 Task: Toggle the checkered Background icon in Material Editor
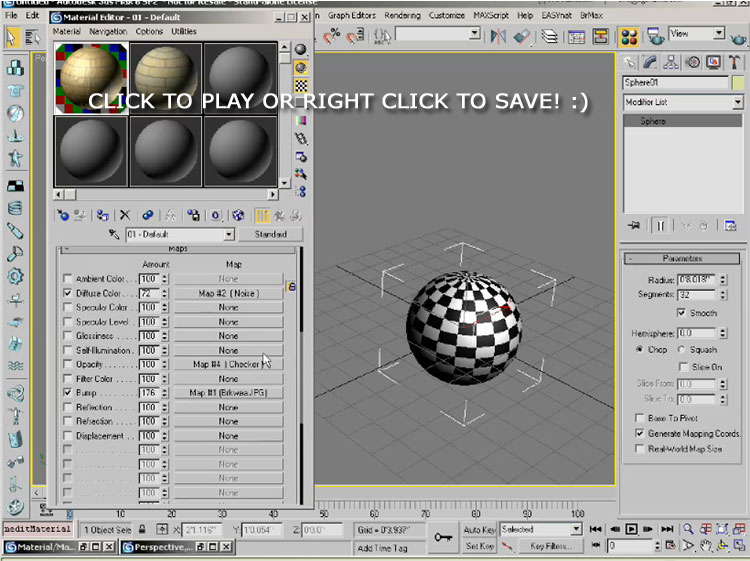coord(301,84)
